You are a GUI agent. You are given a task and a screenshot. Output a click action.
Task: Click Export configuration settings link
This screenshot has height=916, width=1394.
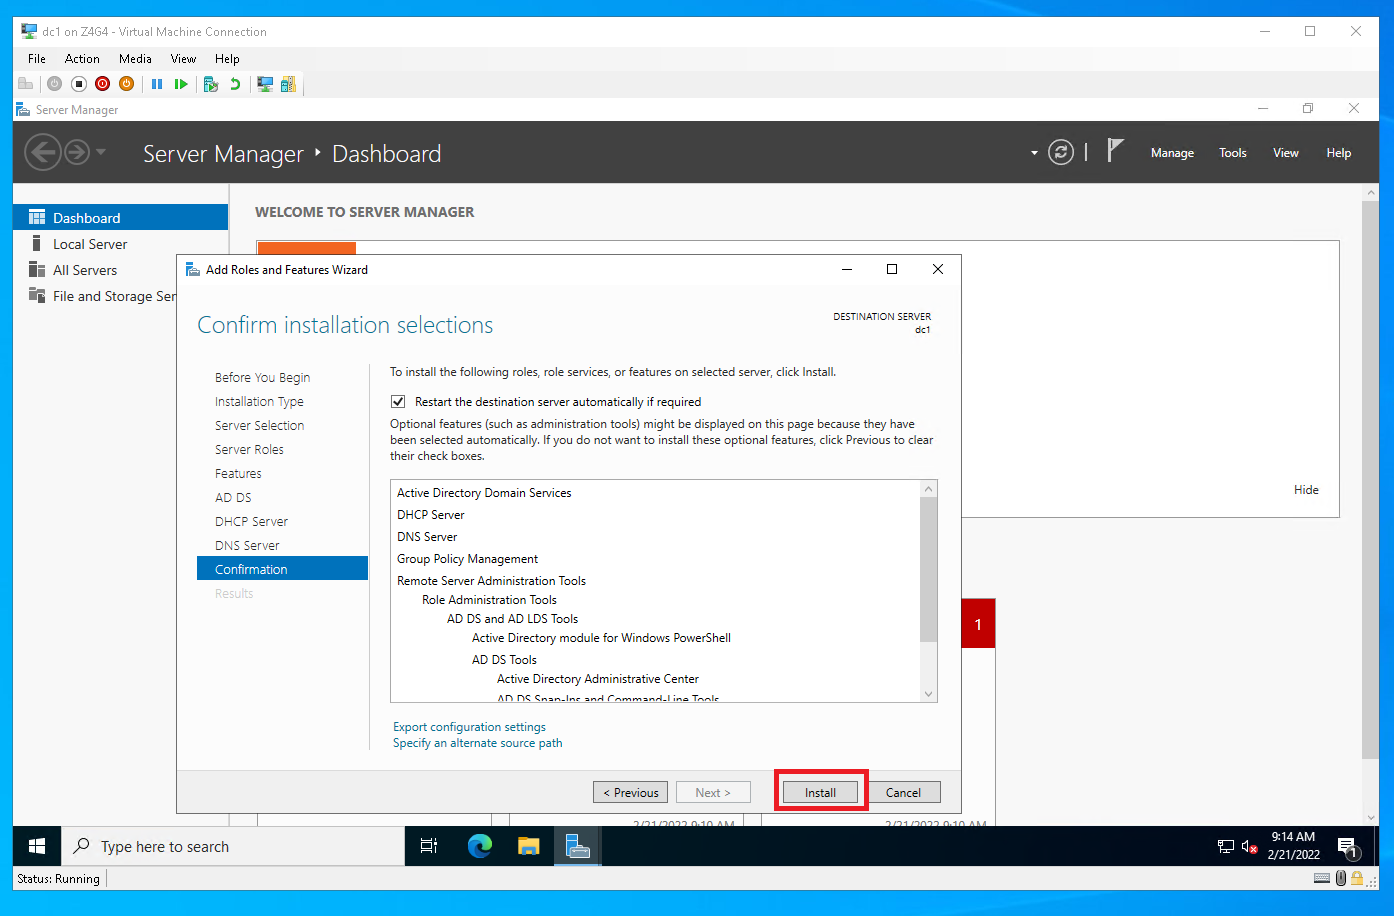(469, 727)
